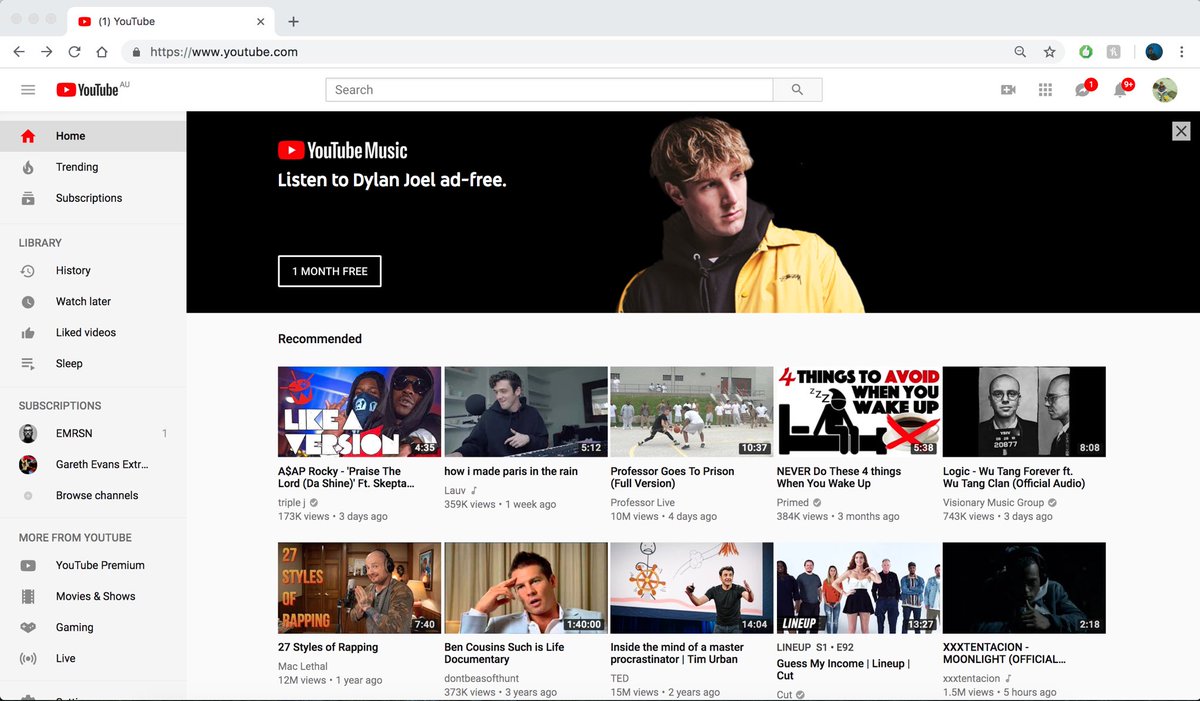Click the xxxtentacion channel name
Viewport: 1200px width, 701px height.
[x=970, y=679]
